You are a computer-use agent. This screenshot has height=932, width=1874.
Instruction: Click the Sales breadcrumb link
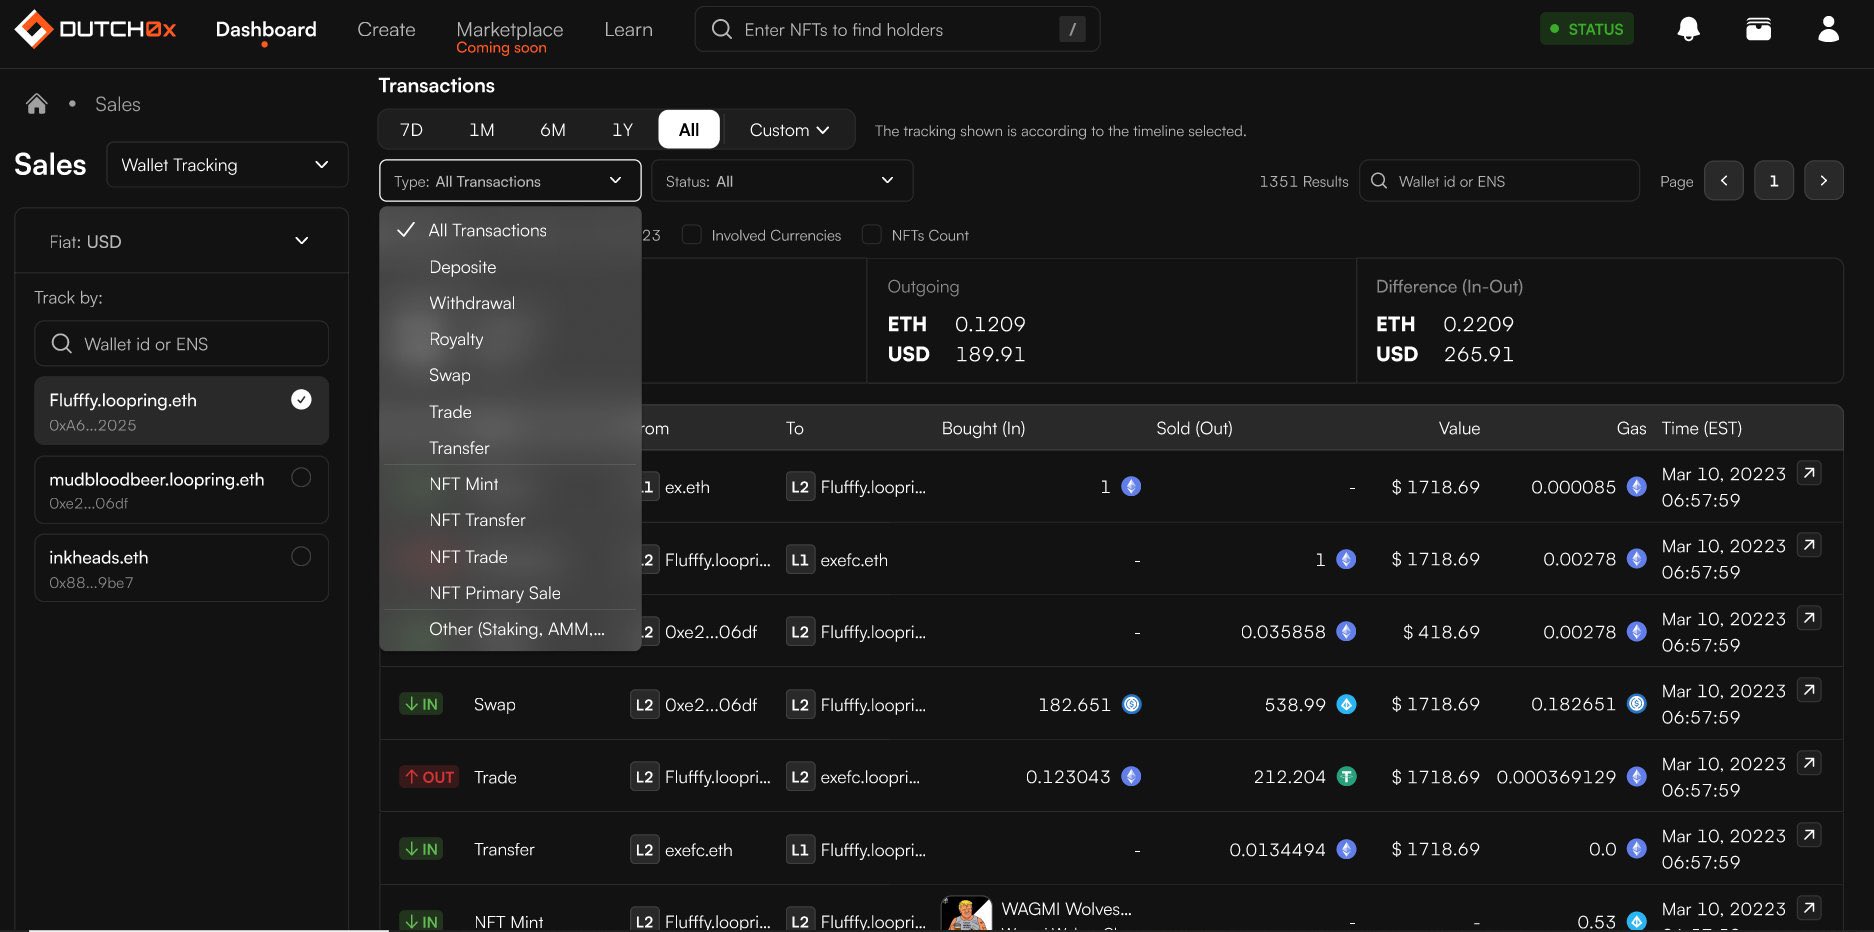coord(118,104)
